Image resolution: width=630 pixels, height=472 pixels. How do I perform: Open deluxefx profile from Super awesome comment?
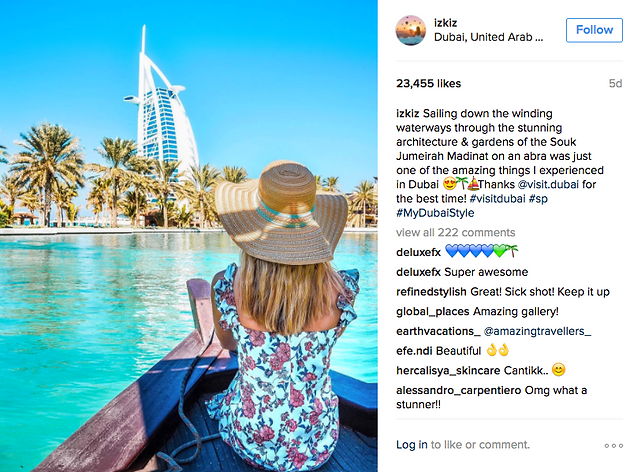[418, 272]
